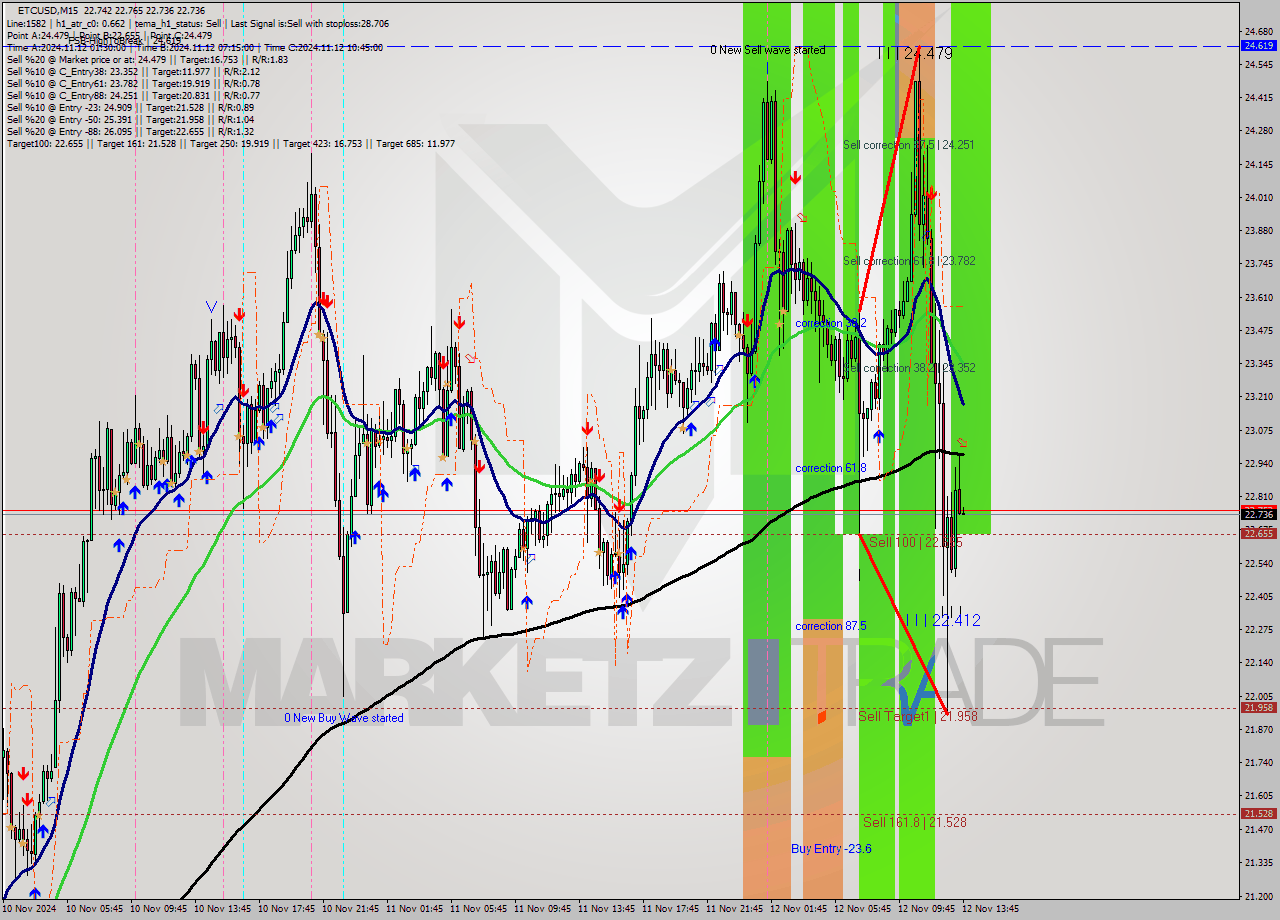Click 'Sell correction 61.8 | 23.782' label
Image resolution: width=1280 pixels, height=920 pixels.
pyautogui.click(x=909, y=261)
